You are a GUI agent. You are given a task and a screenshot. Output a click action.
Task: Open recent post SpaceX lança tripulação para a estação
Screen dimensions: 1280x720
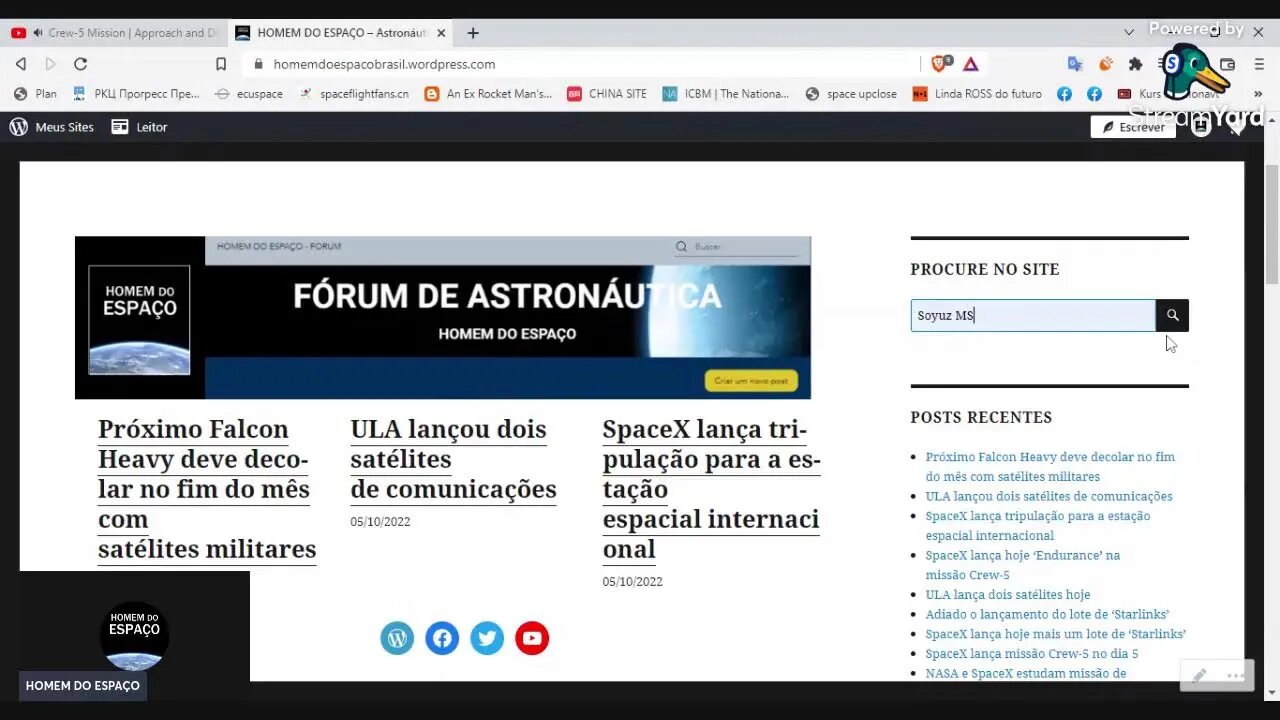(1038, 526)
